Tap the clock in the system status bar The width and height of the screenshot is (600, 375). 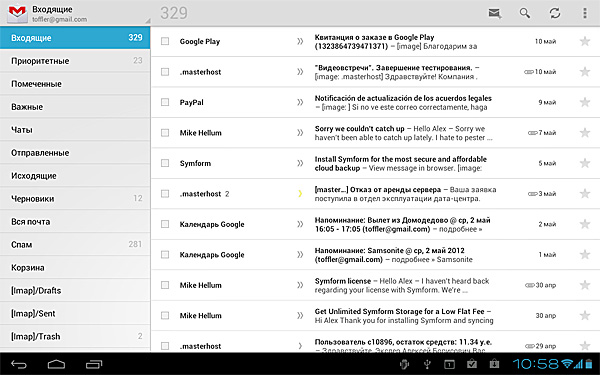(x=536, y=364)
